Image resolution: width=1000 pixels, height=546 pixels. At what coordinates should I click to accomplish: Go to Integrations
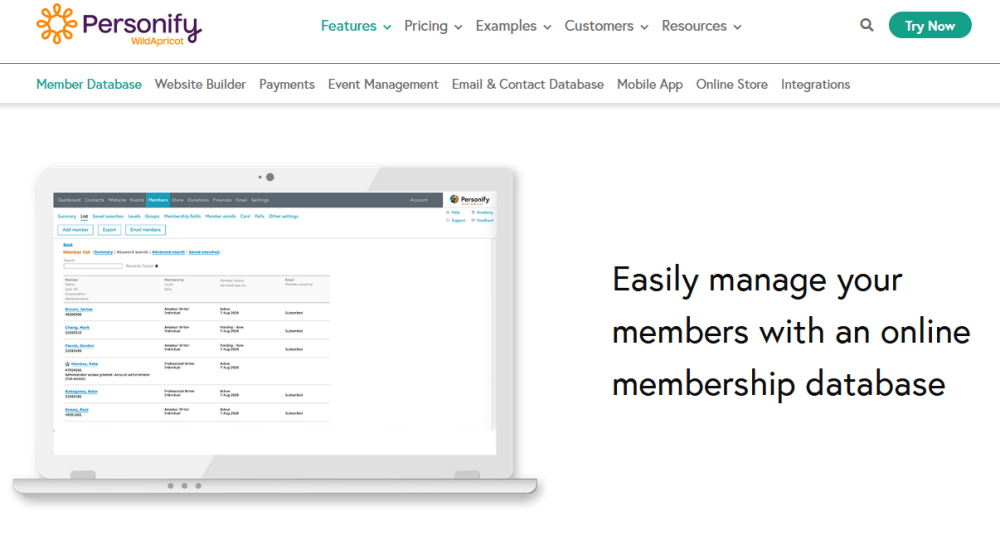click(815, 84)
